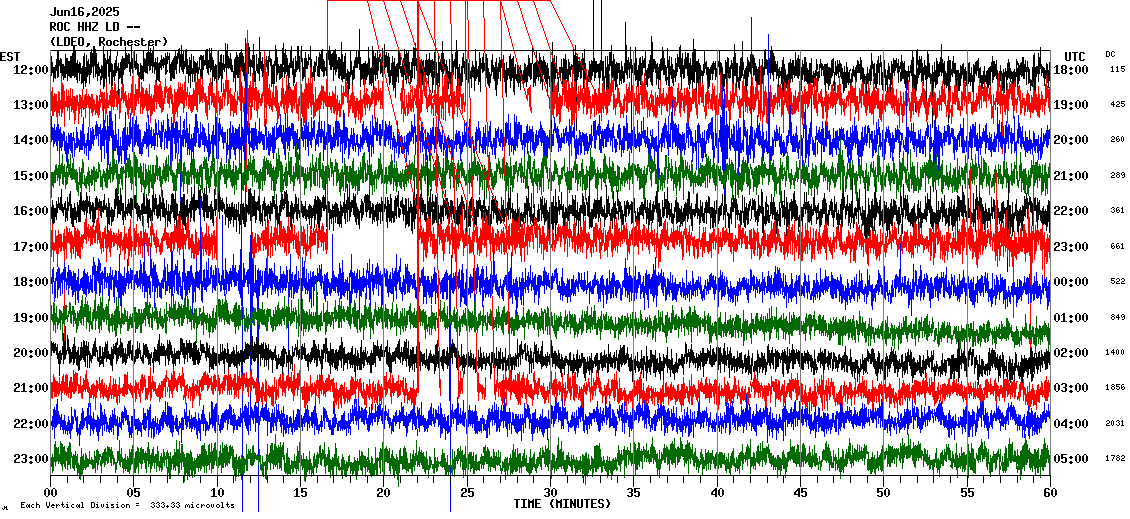This screenshot has height=519, width=1130.
Task: Select the 12:00 EST row label
Action: (x=30, y=69)
